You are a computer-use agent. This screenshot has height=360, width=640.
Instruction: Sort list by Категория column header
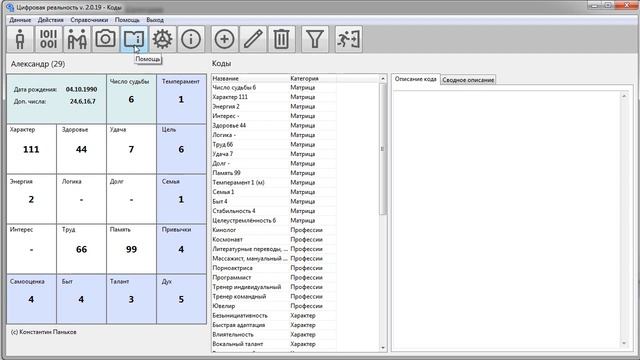click(313, 78)
